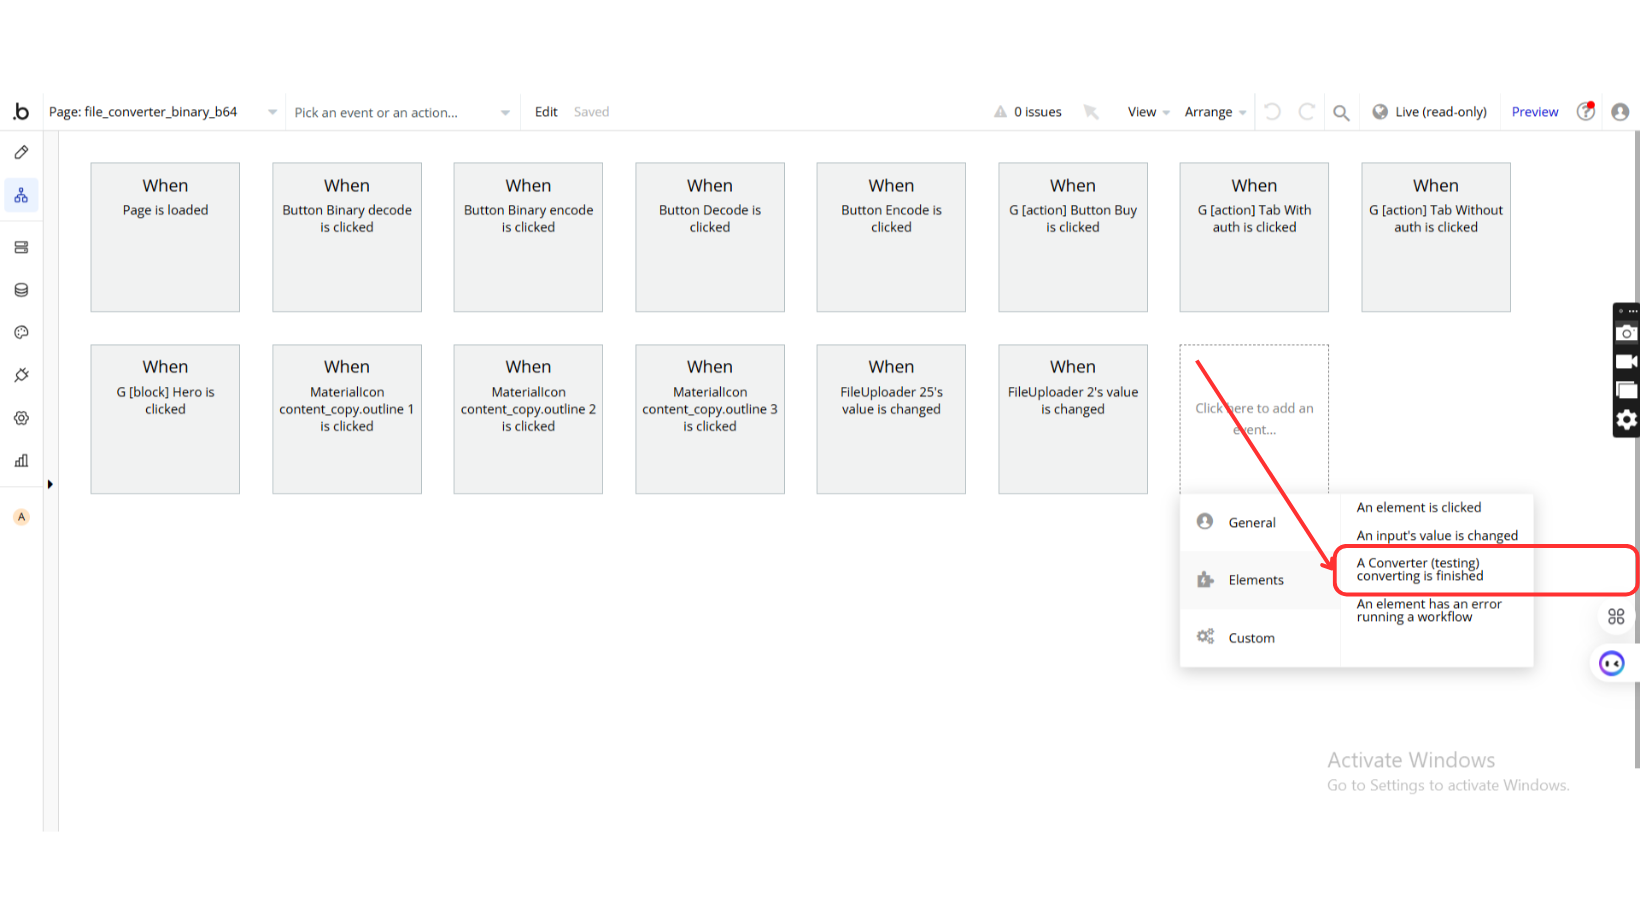Viewport: 1640px width, 924px height.
Task: Open 'FileUploader 25's value is changed' workflow
Action: (x=891, y=419)
